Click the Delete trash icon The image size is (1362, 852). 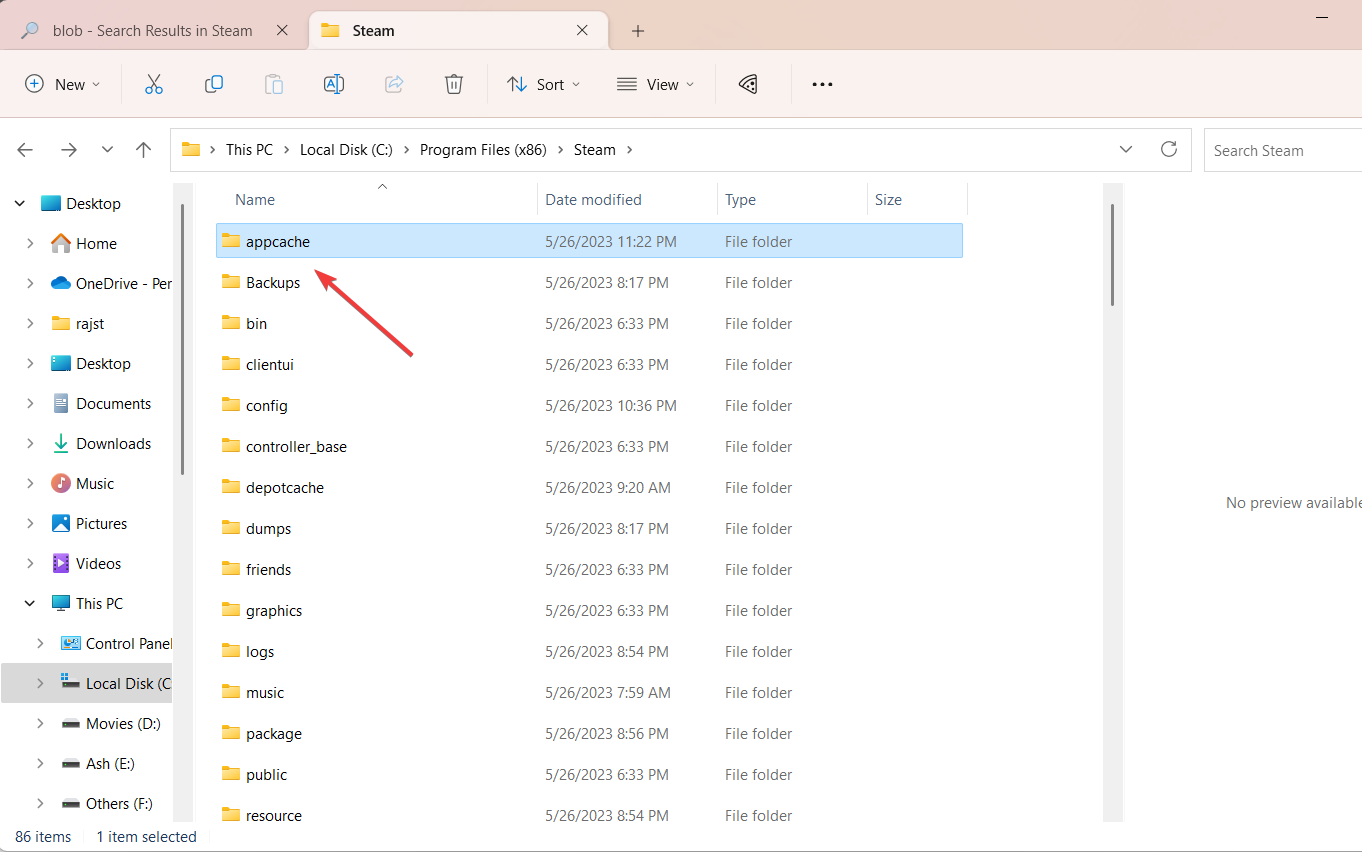click(x=454, y=84)
